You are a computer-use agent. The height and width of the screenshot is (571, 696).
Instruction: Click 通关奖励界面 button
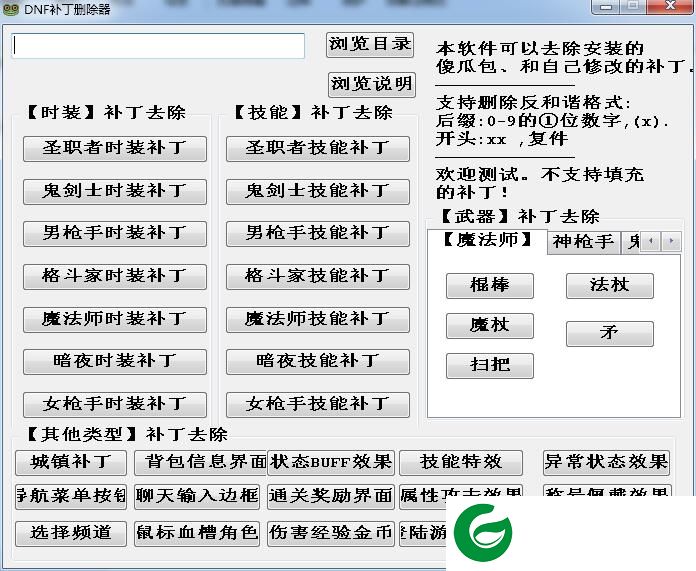(331, 496)
